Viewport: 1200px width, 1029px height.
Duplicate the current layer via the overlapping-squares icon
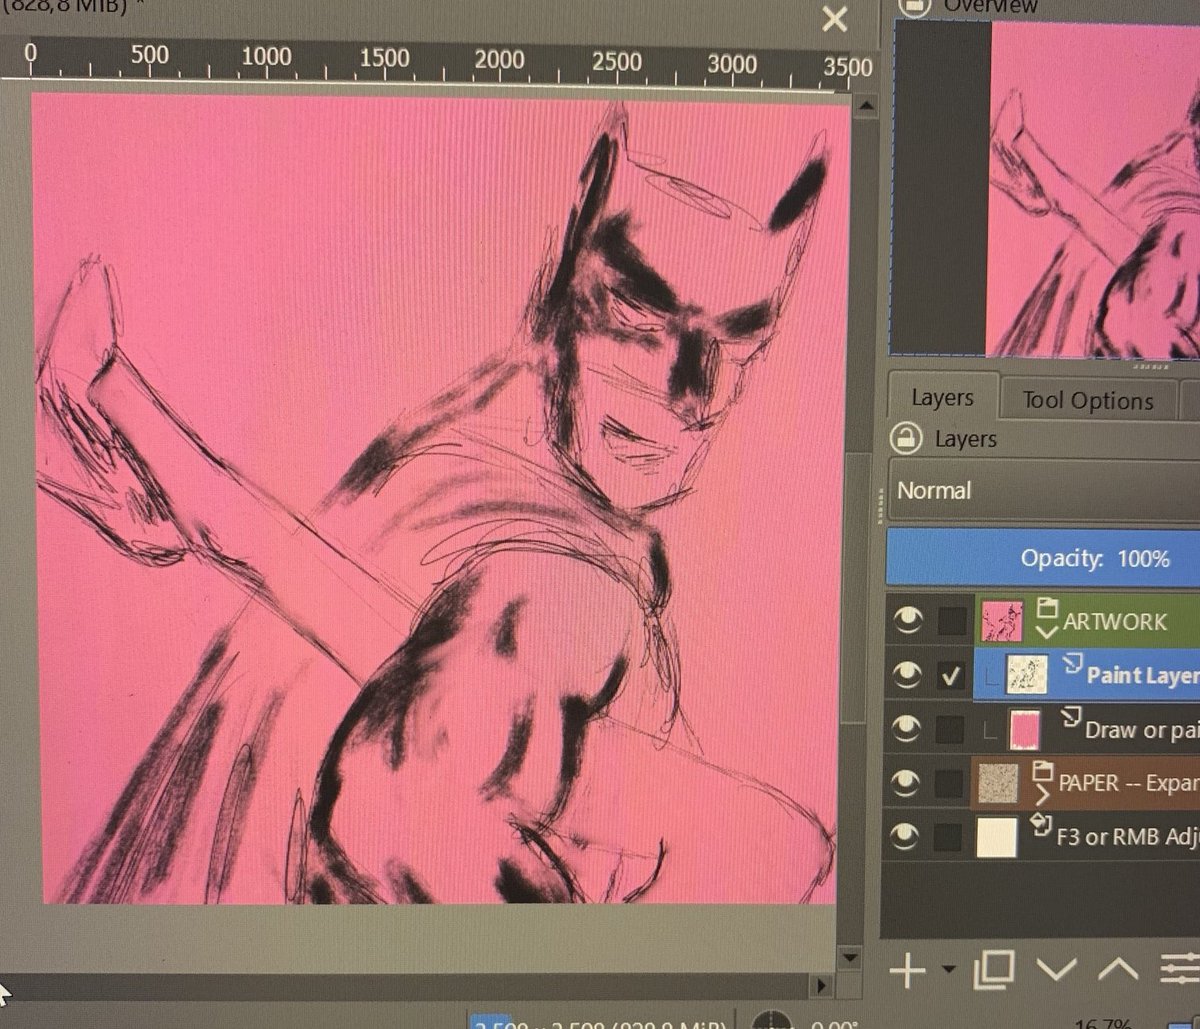coord(994,969)
